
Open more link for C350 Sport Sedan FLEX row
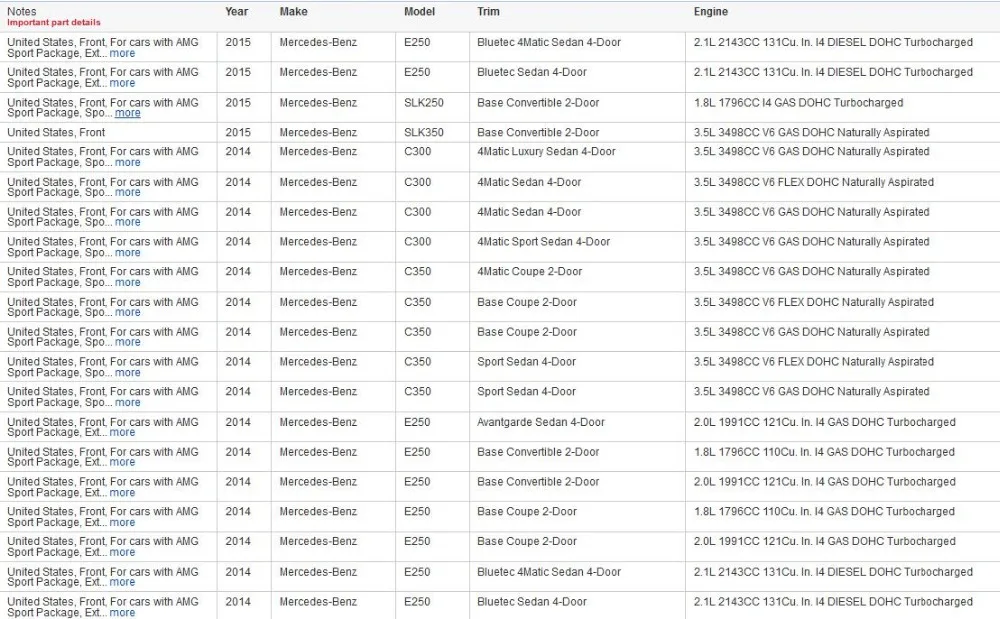click(x=128, y=373)
